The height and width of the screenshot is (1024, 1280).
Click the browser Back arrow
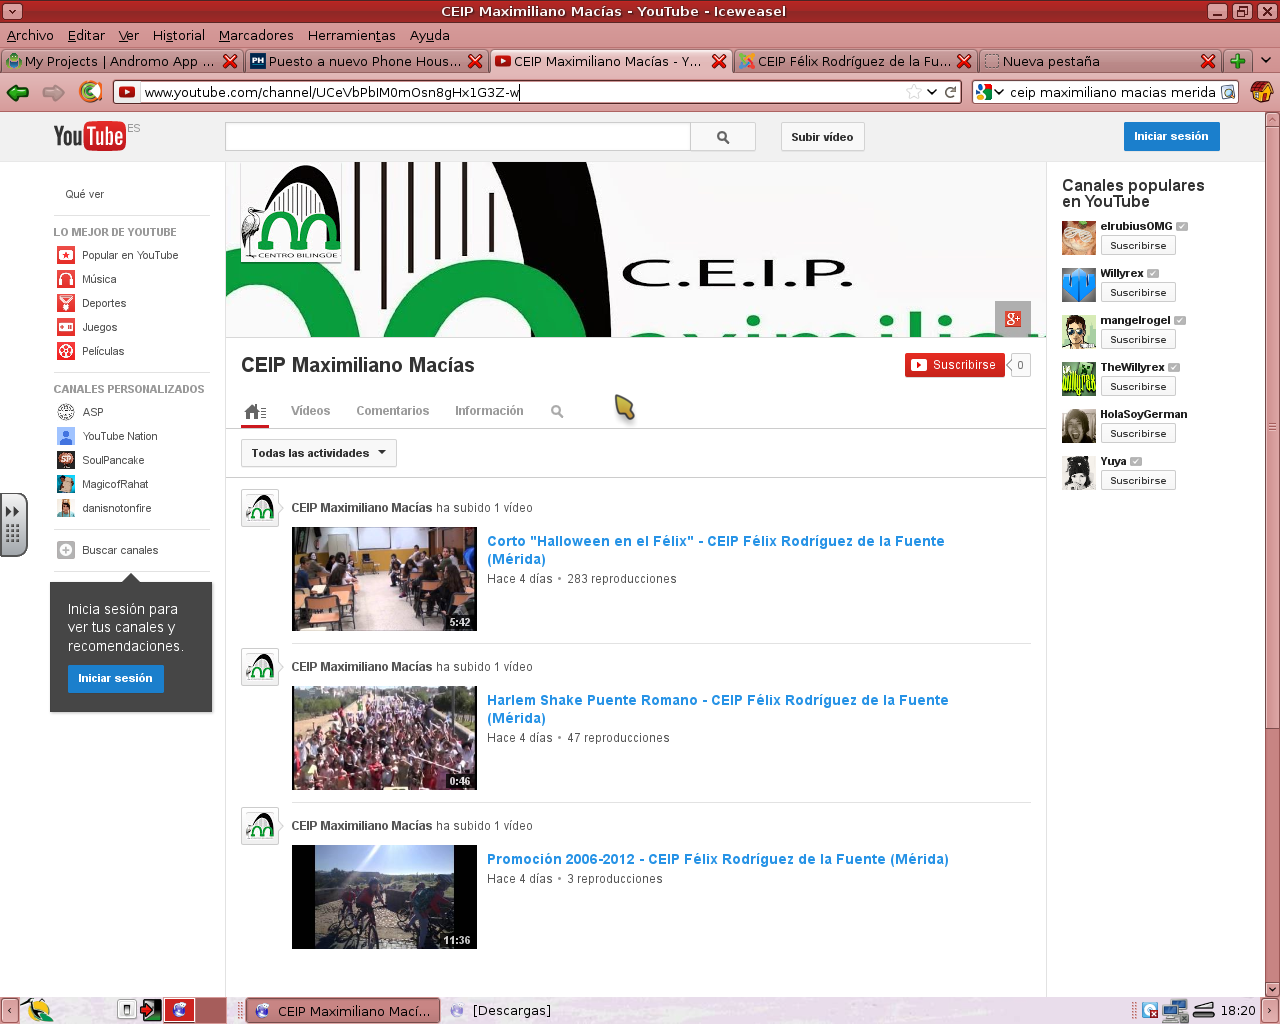coord(17,92)
